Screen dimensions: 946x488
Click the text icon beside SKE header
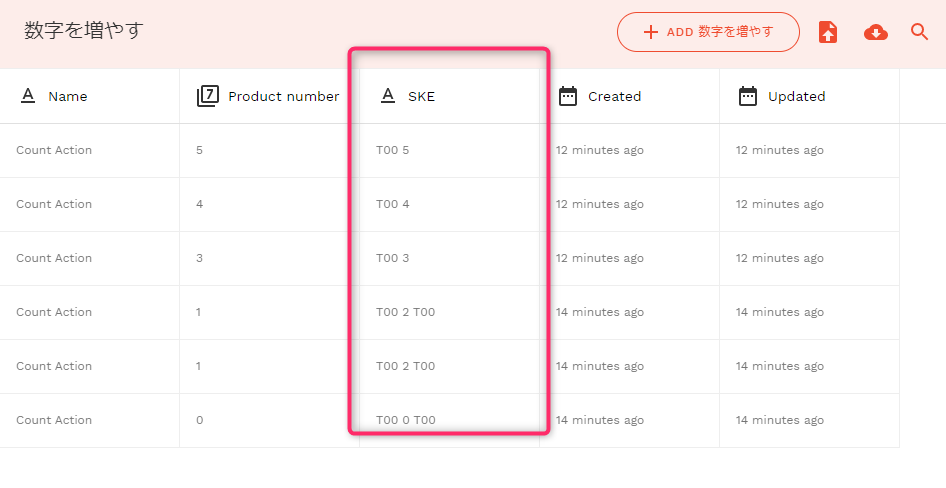(388, 96)
